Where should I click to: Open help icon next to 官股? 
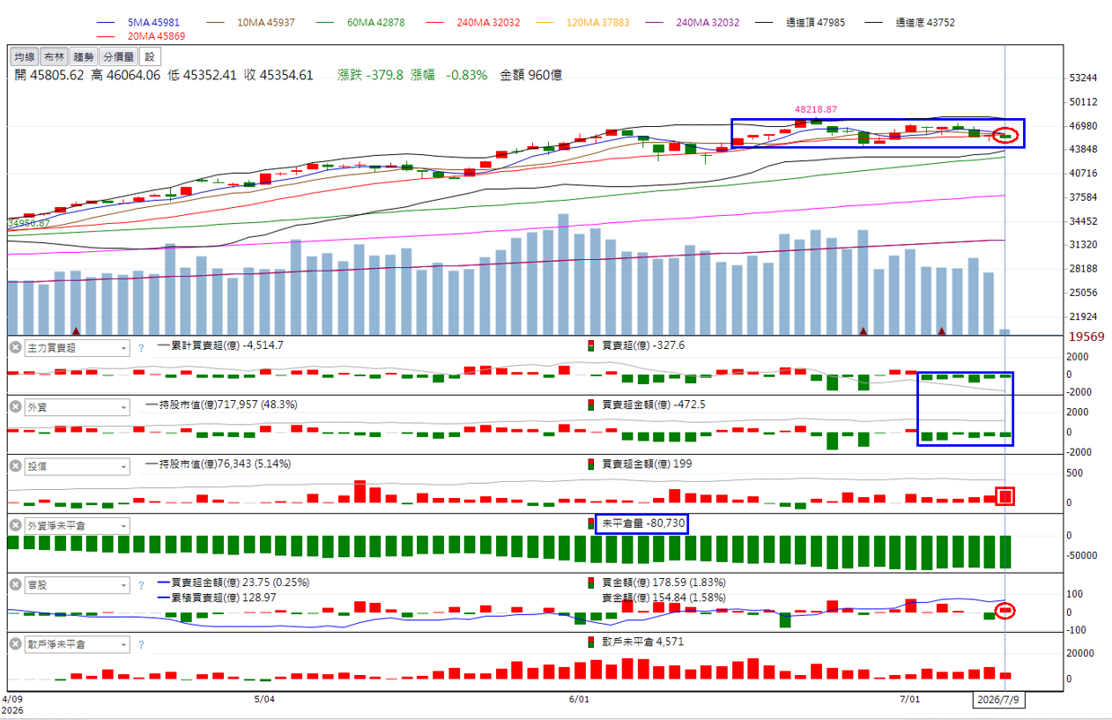141,585
